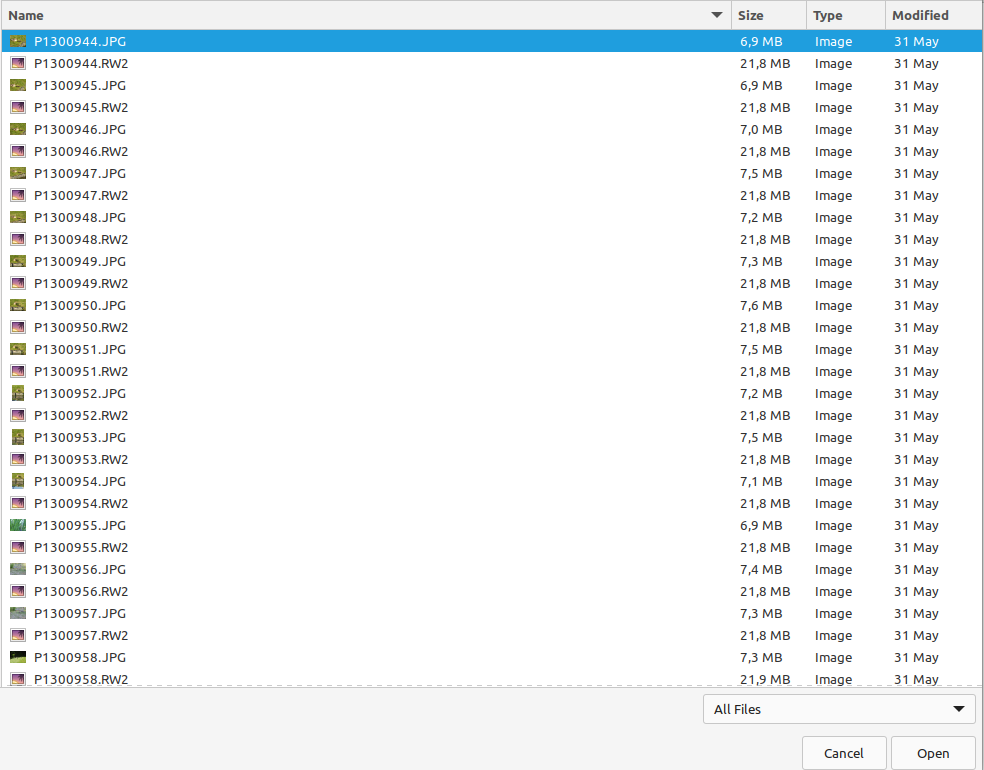The height and width of the screenshot is (770, 984).
Task: Click the raw image icon of P1300956.RW2
Action: click(x=18, y=591)
